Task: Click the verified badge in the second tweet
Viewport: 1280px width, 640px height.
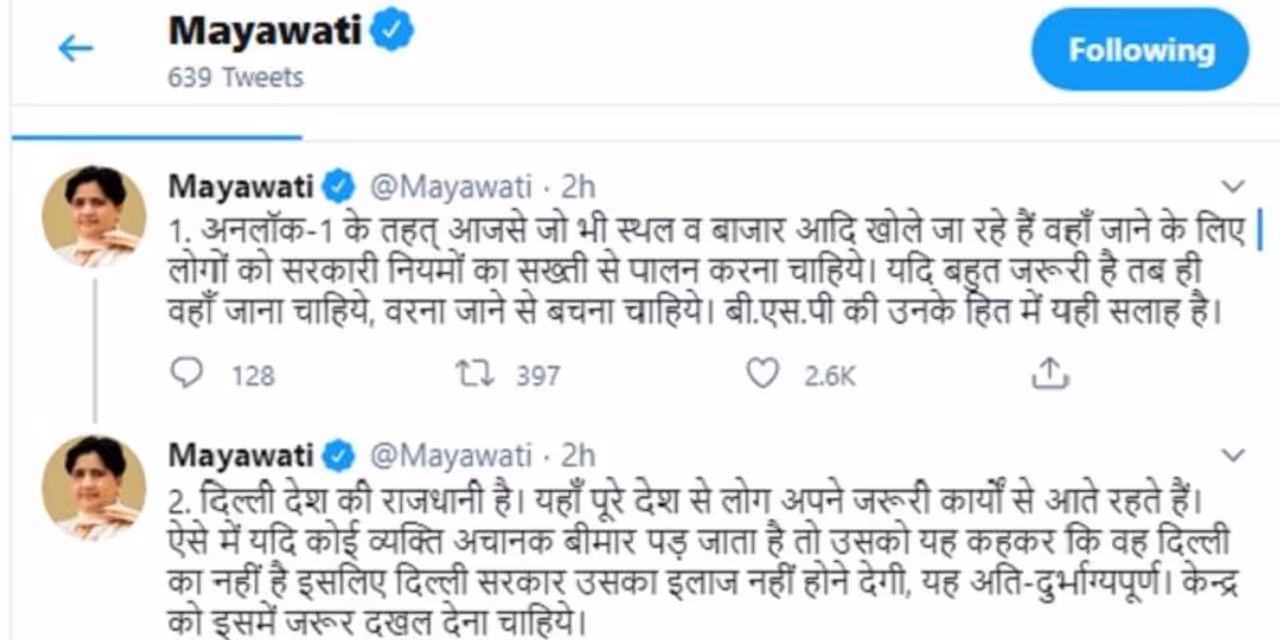Action: coord(340,456)
